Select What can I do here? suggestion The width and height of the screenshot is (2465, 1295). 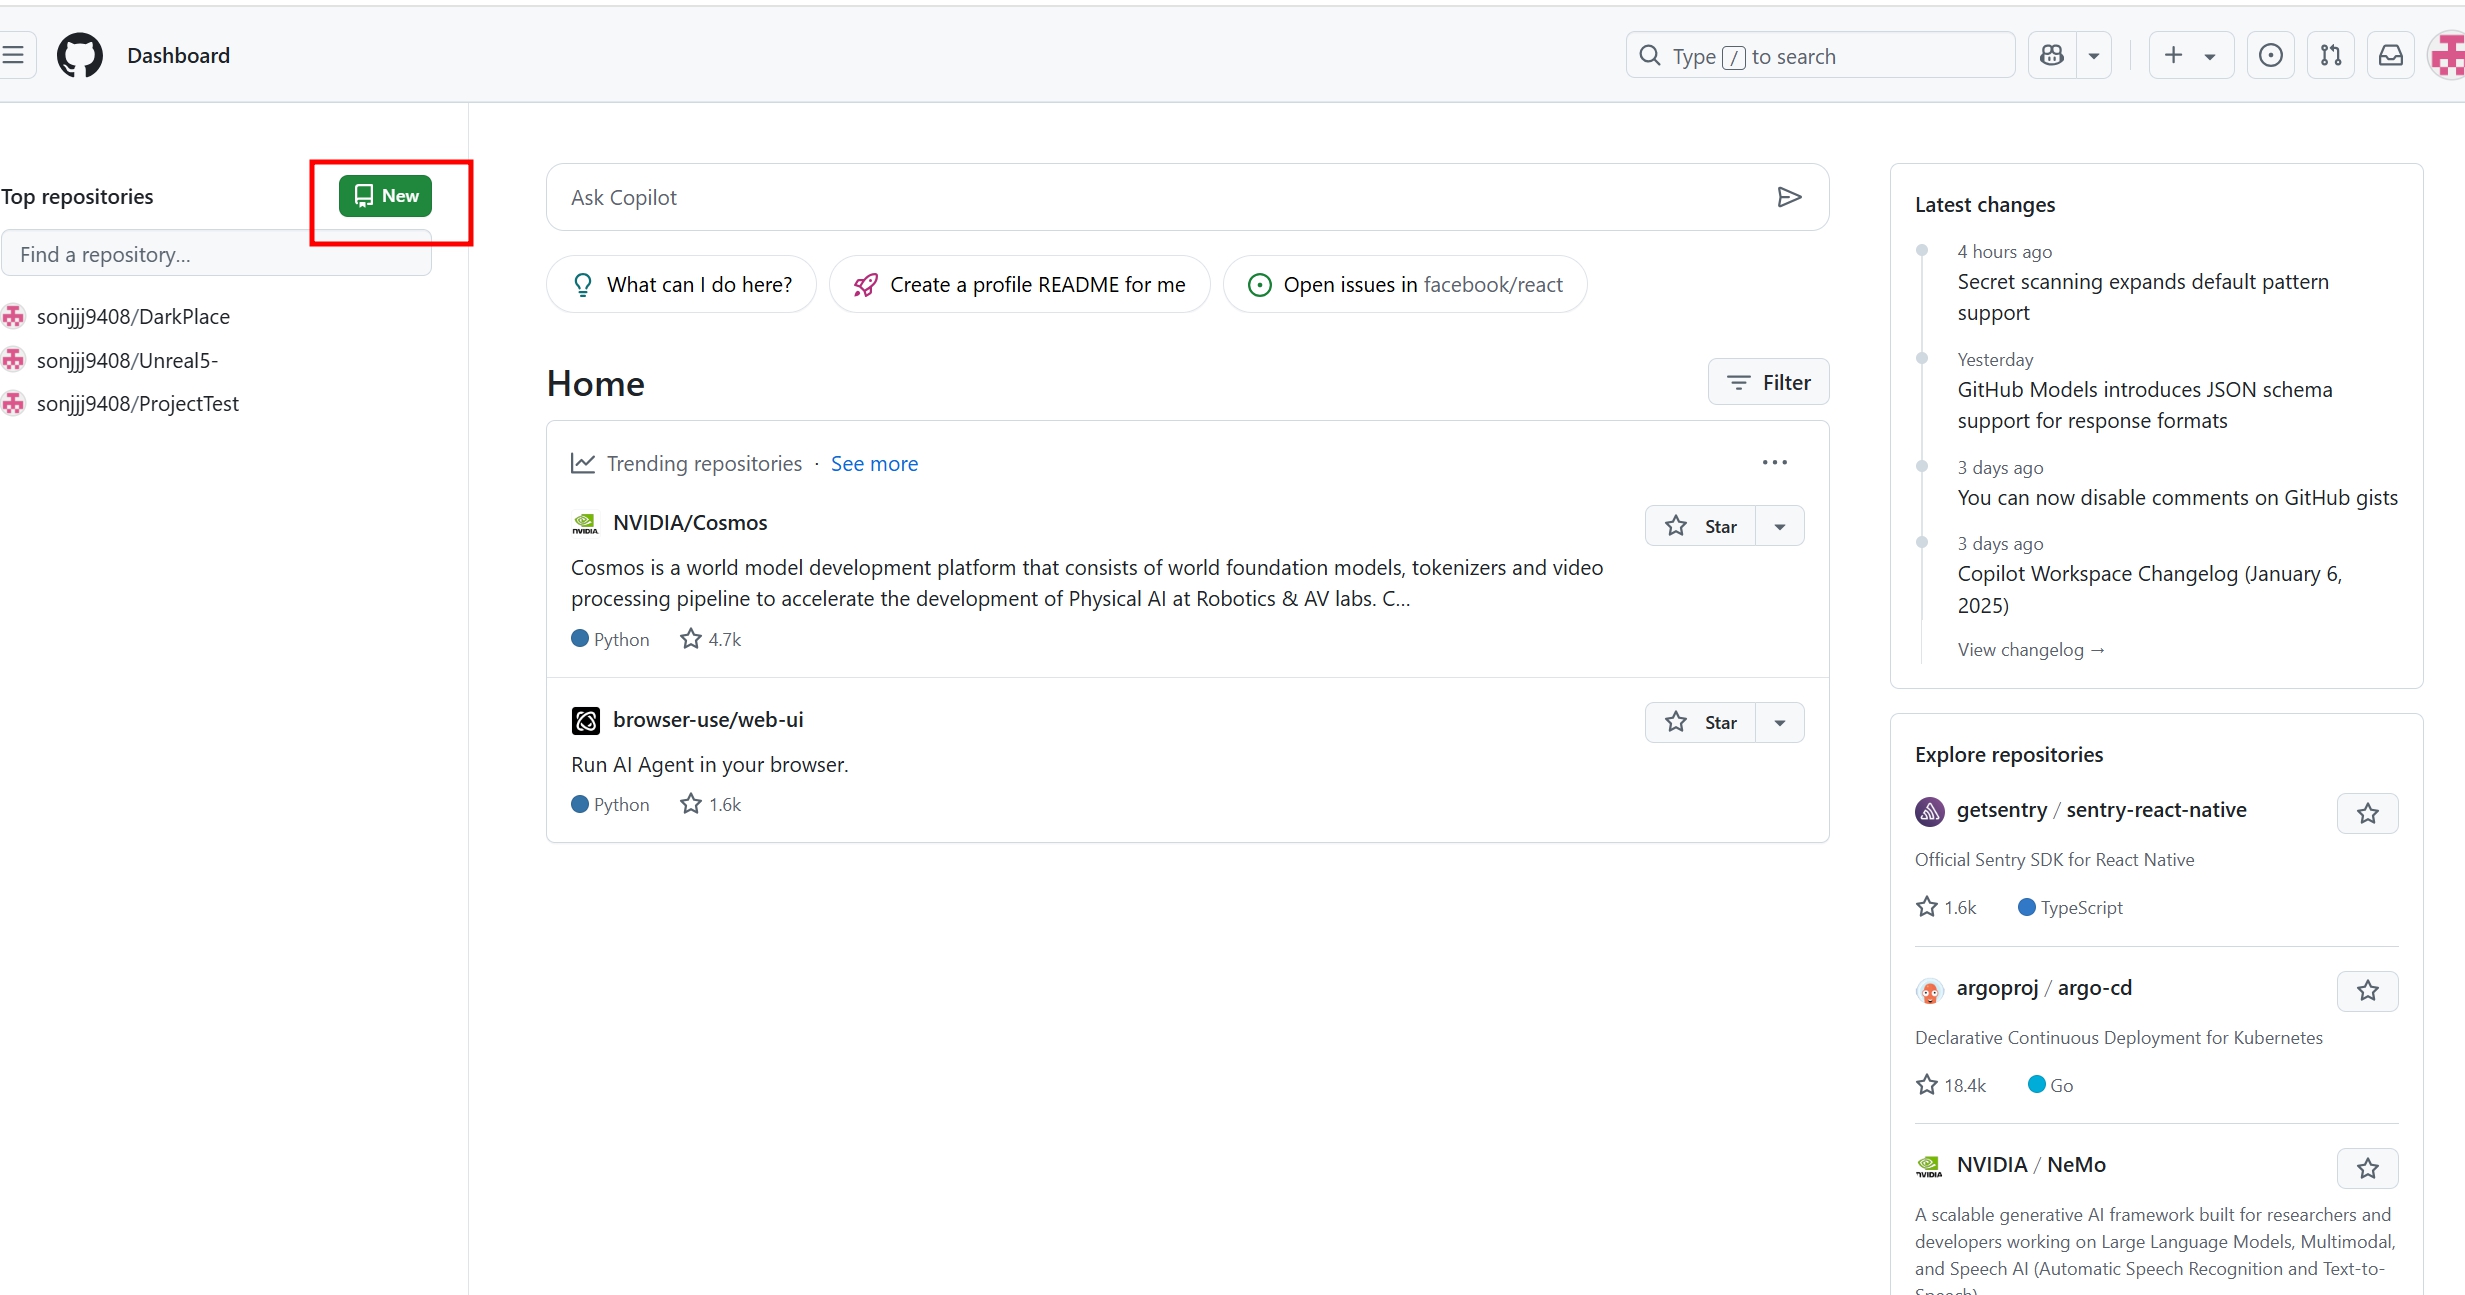pos(682,284)
